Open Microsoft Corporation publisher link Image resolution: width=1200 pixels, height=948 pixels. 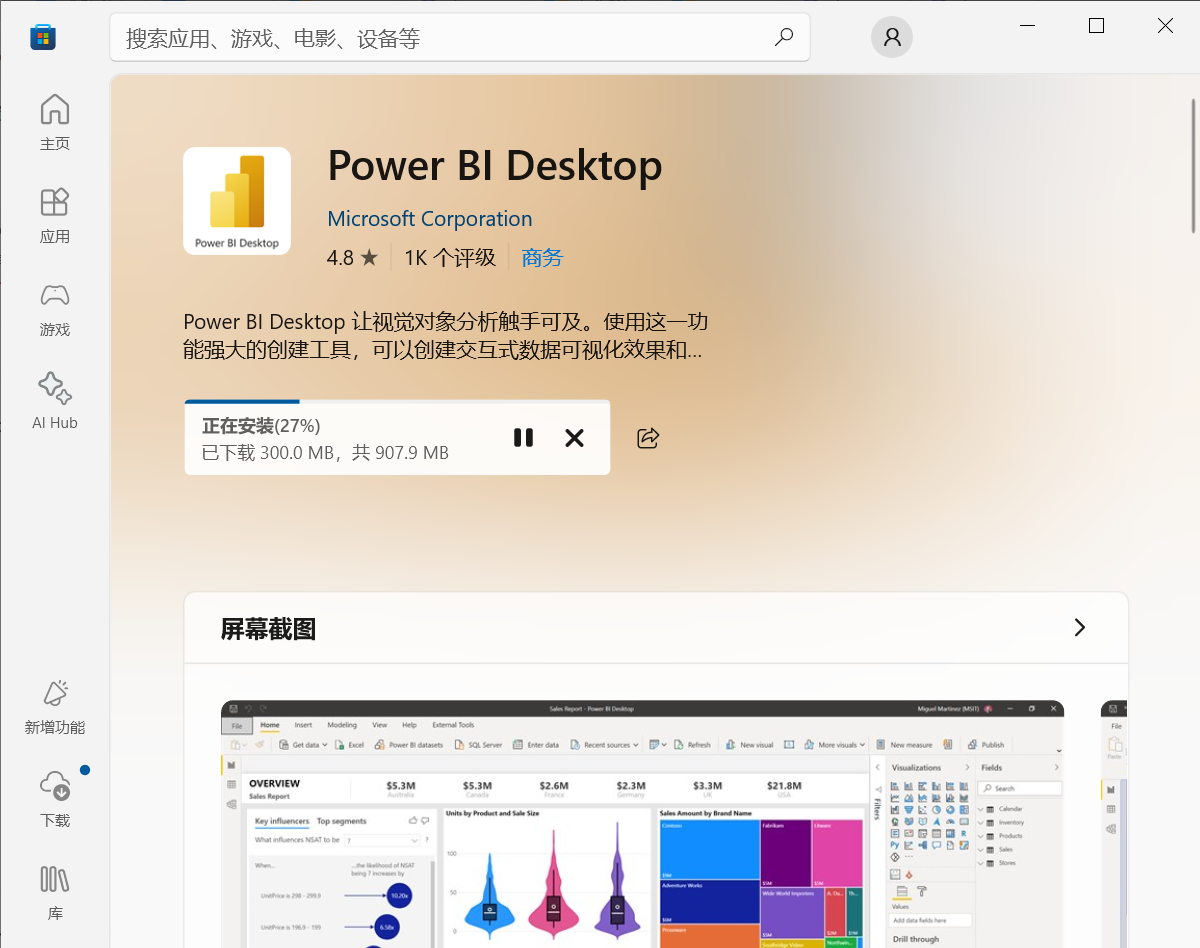pyautogui.click(x=430, y=219)
